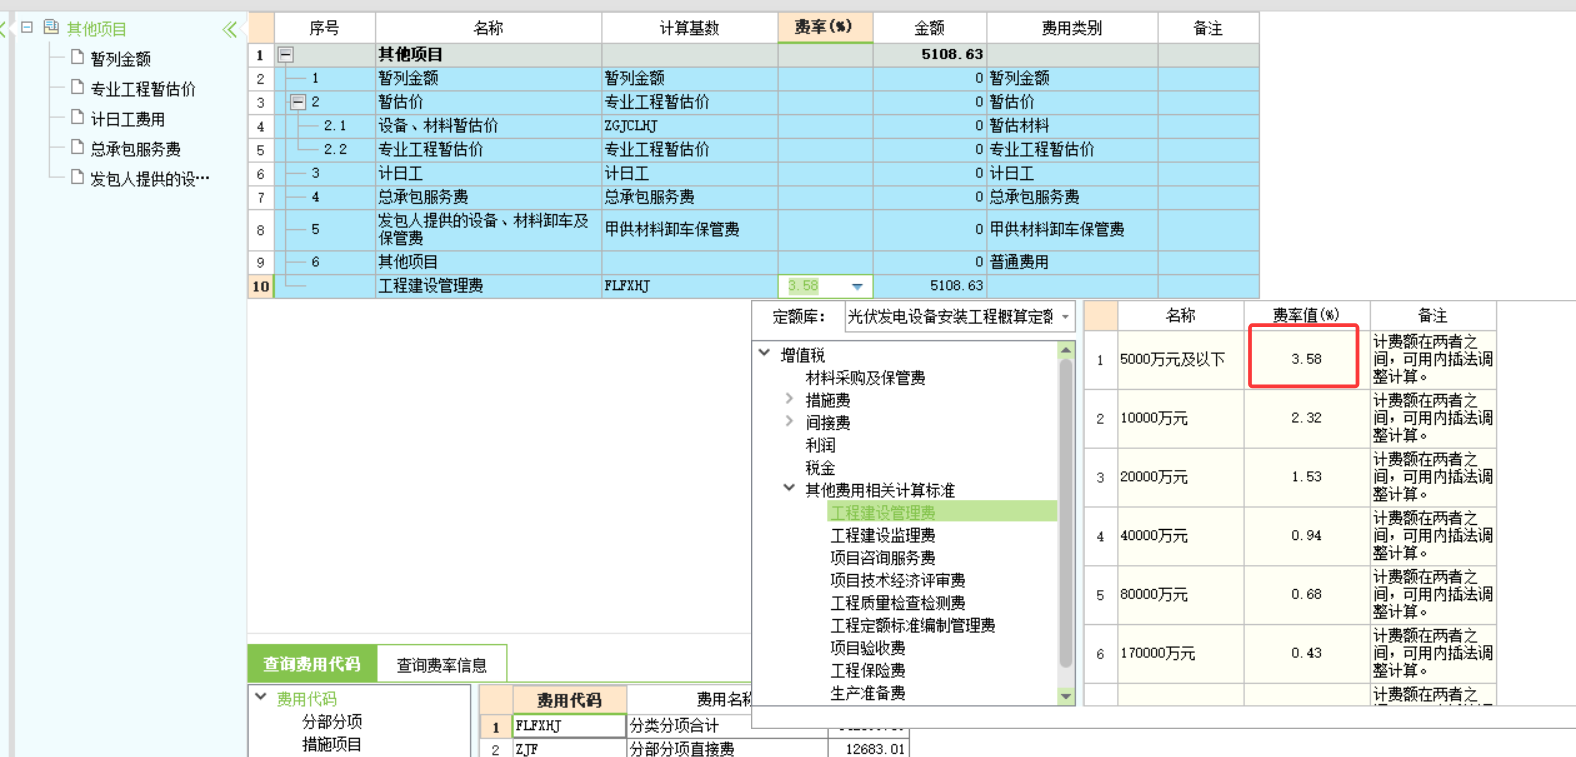Select 工程建设监理费 in the rate tree
Viewport: 1576px width, 757px height.
(883, 535)
